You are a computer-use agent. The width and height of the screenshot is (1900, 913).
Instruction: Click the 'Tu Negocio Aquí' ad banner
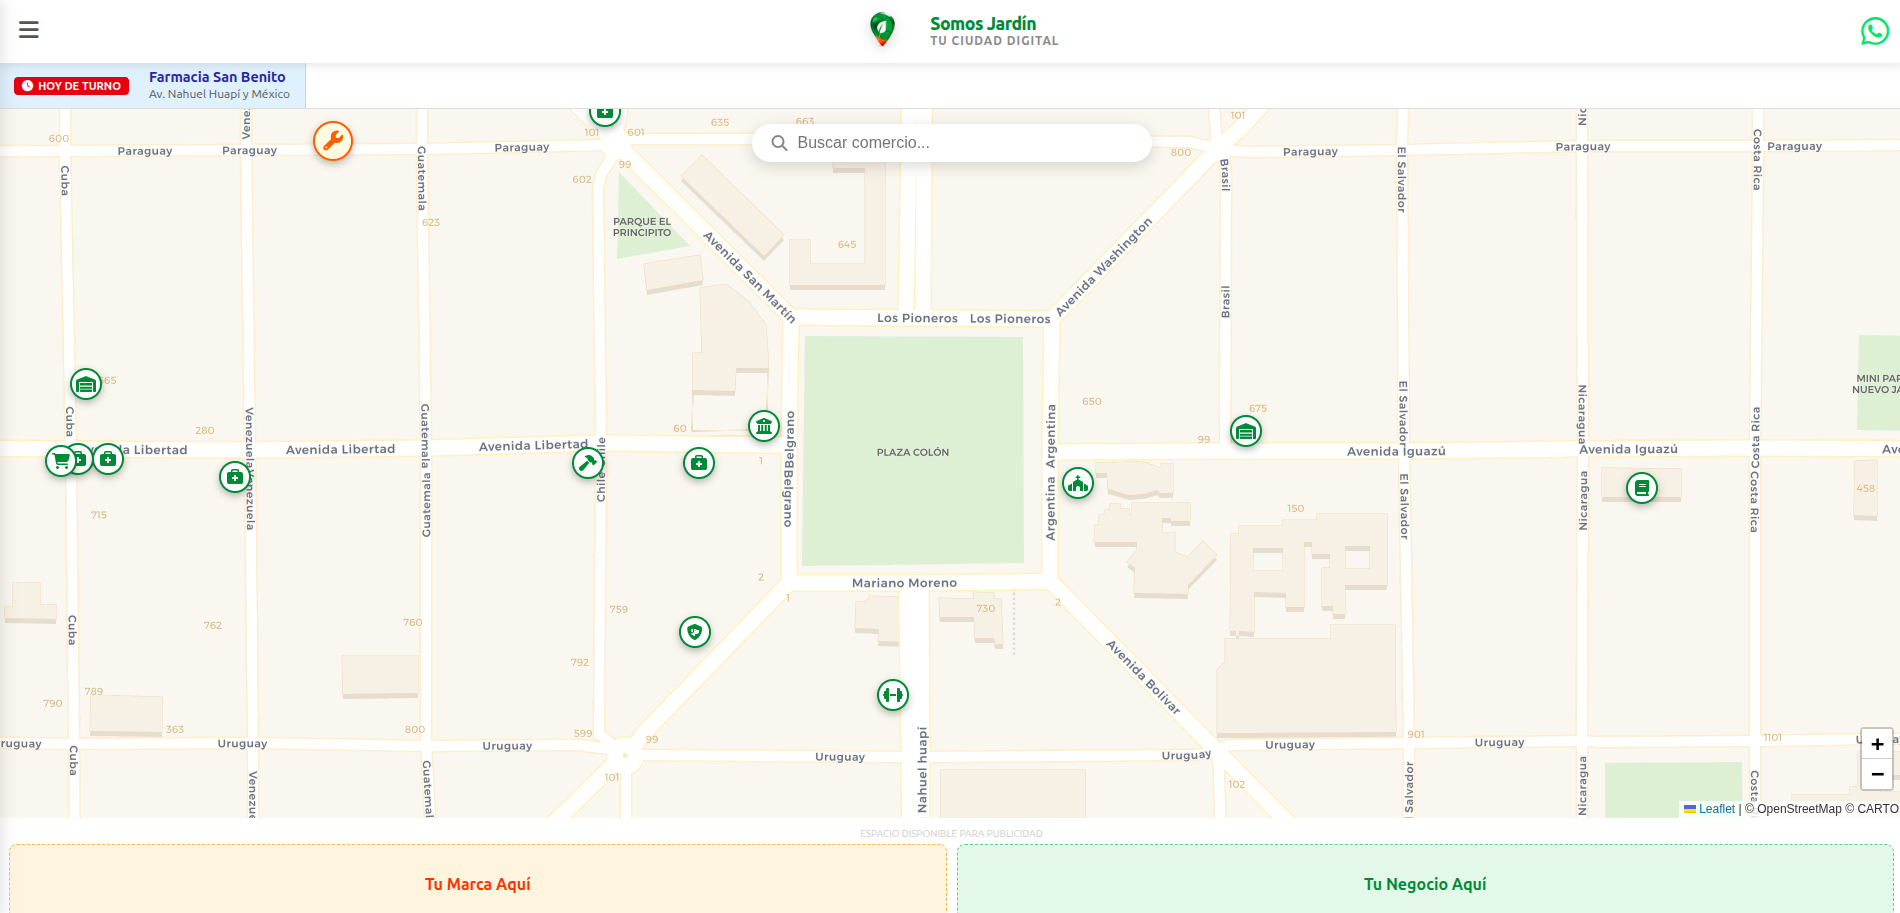tap(1424, 883)
